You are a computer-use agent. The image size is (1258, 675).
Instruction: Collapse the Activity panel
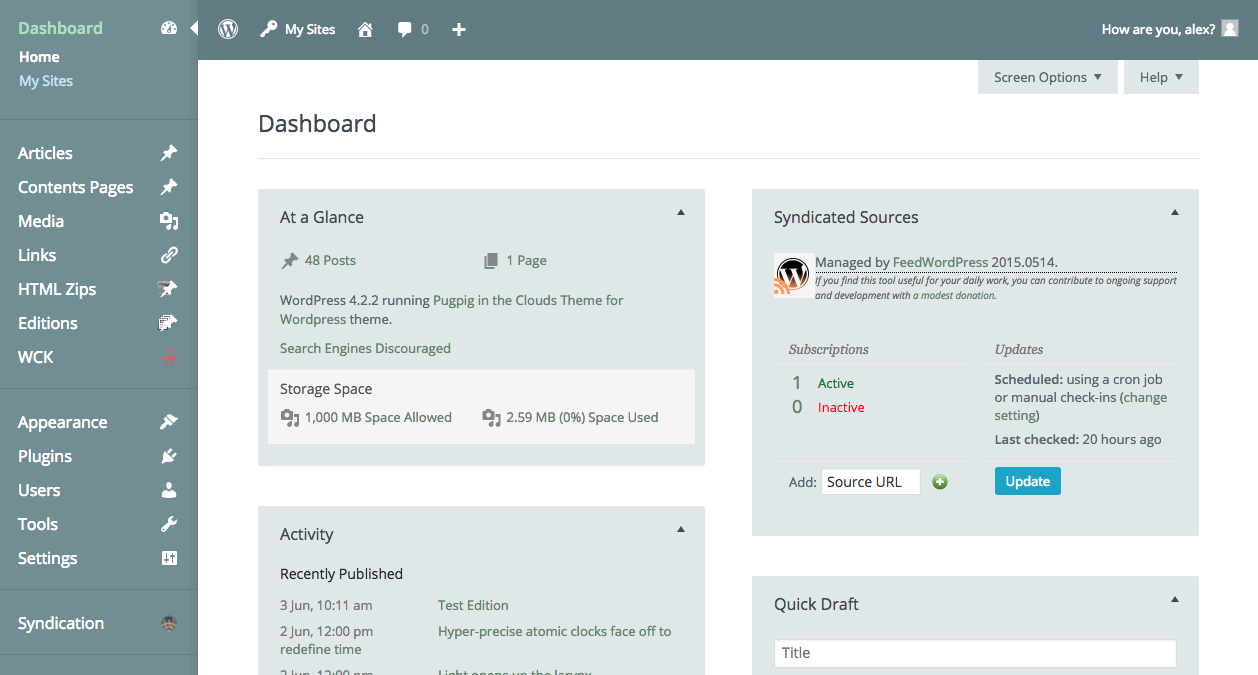681,529
